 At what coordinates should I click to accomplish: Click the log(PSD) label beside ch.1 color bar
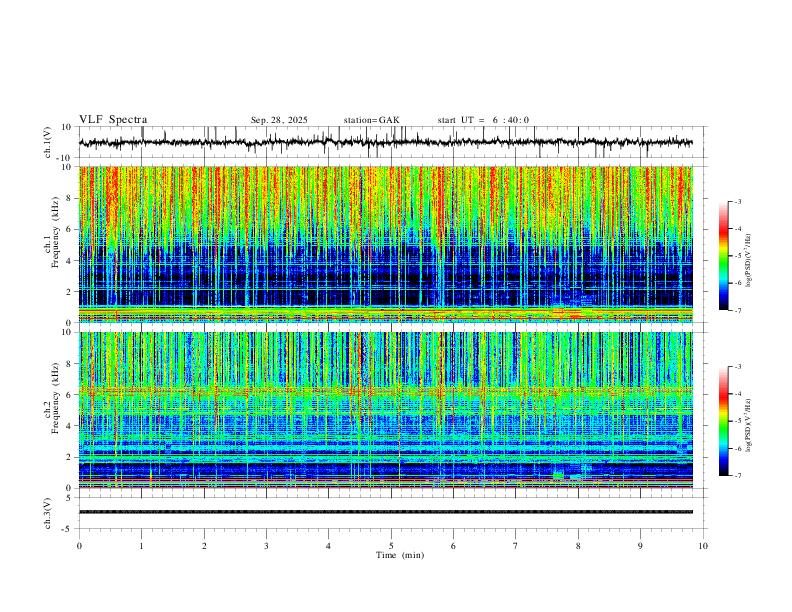click(748, 261)
